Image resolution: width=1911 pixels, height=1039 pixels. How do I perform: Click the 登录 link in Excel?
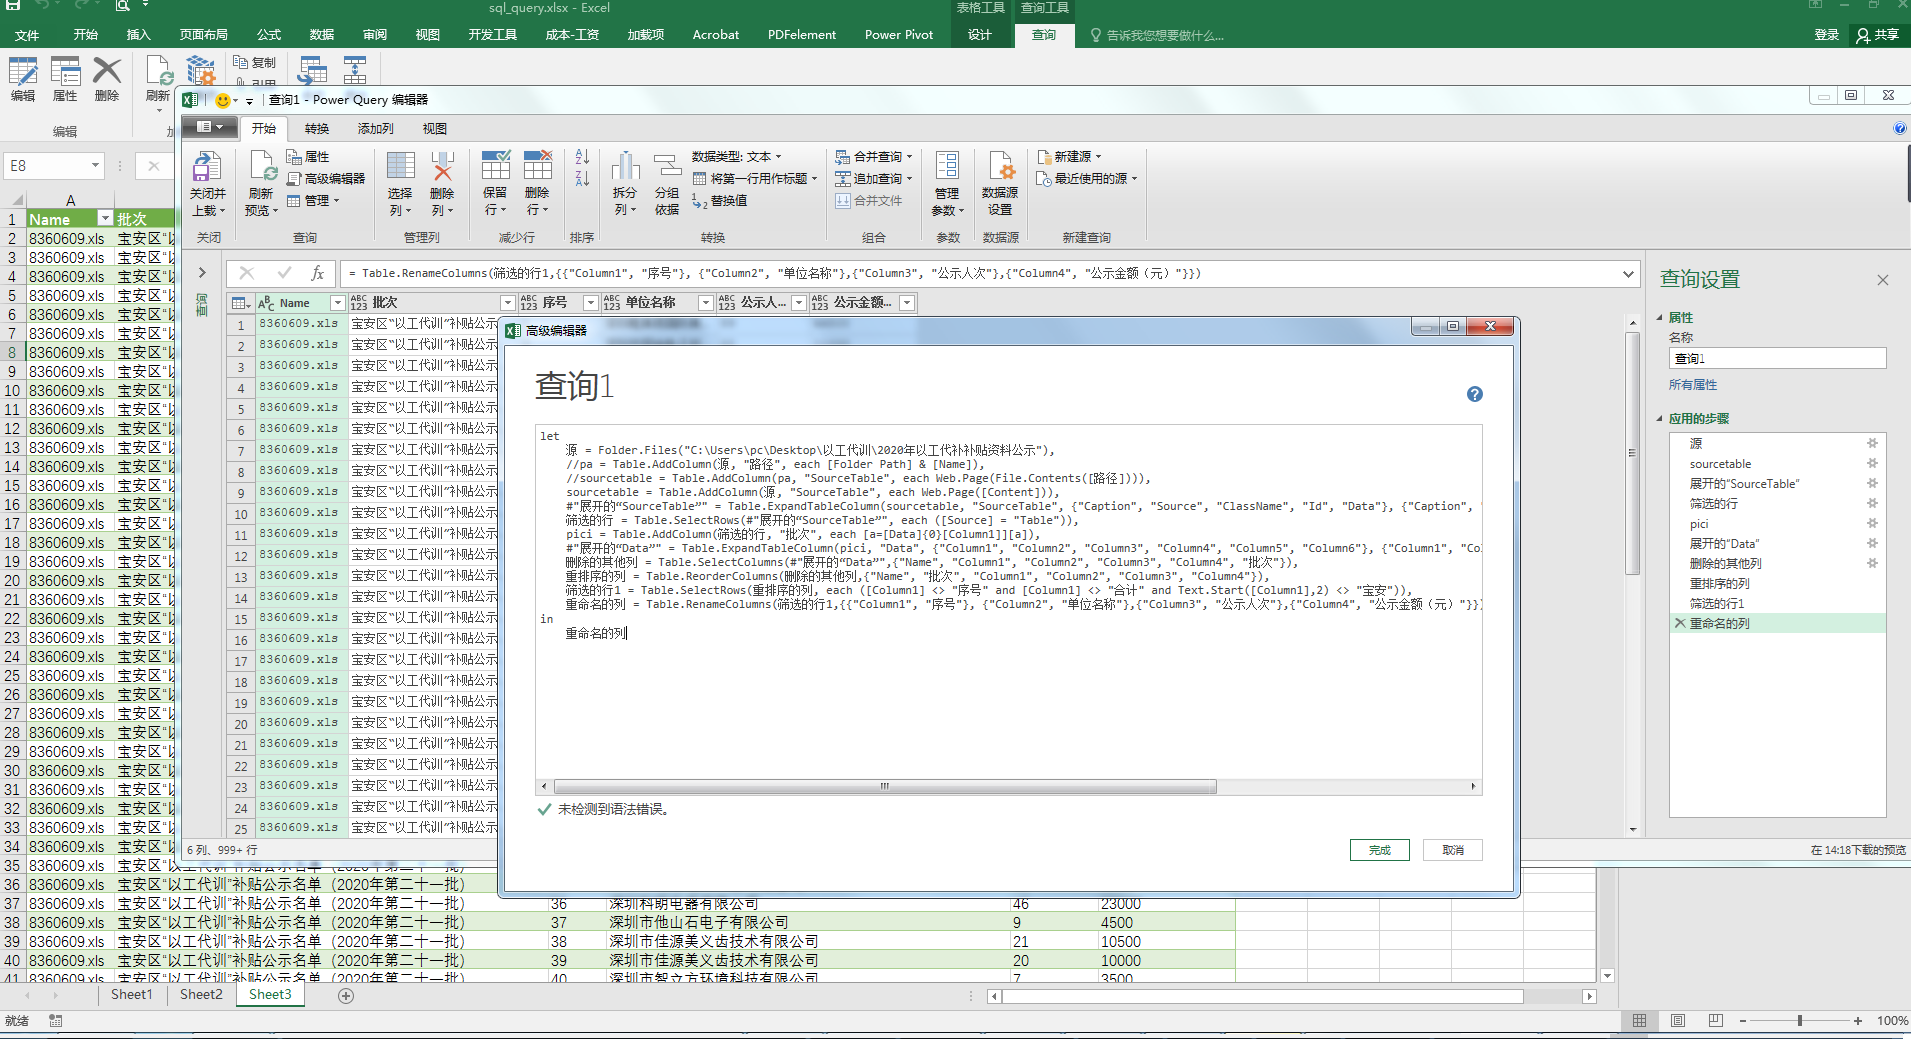click(1826, 35)
